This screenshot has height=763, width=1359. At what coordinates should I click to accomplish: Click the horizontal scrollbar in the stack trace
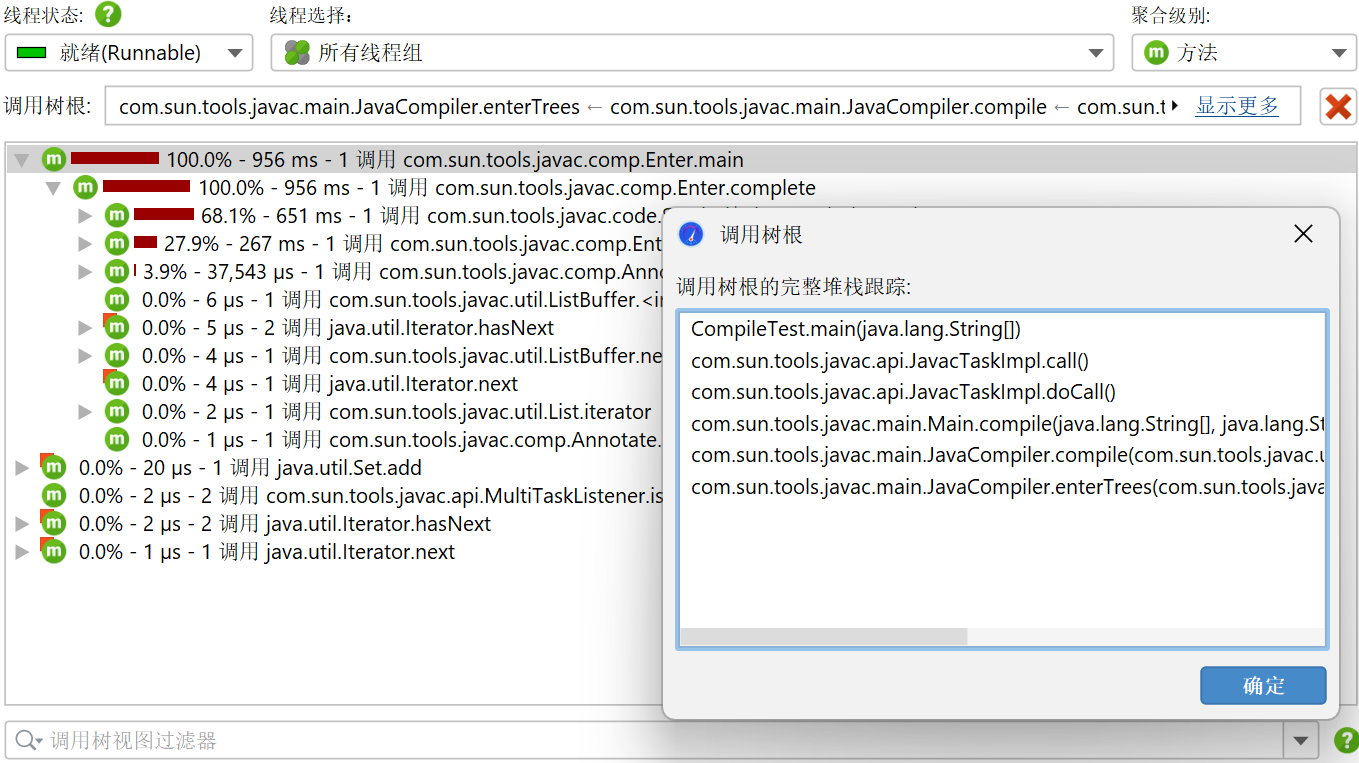823,637
